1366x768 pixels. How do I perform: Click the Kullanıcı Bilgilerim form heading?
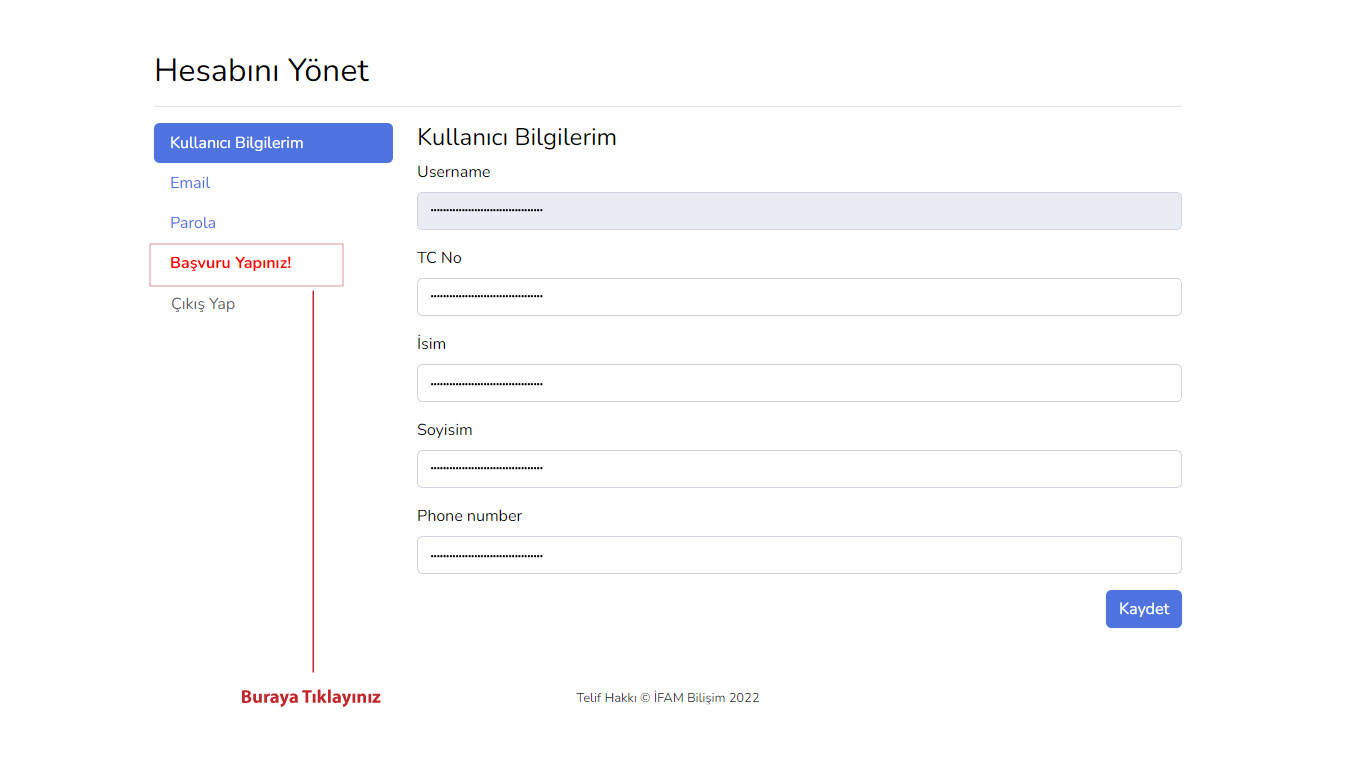(x=517, y=137)
